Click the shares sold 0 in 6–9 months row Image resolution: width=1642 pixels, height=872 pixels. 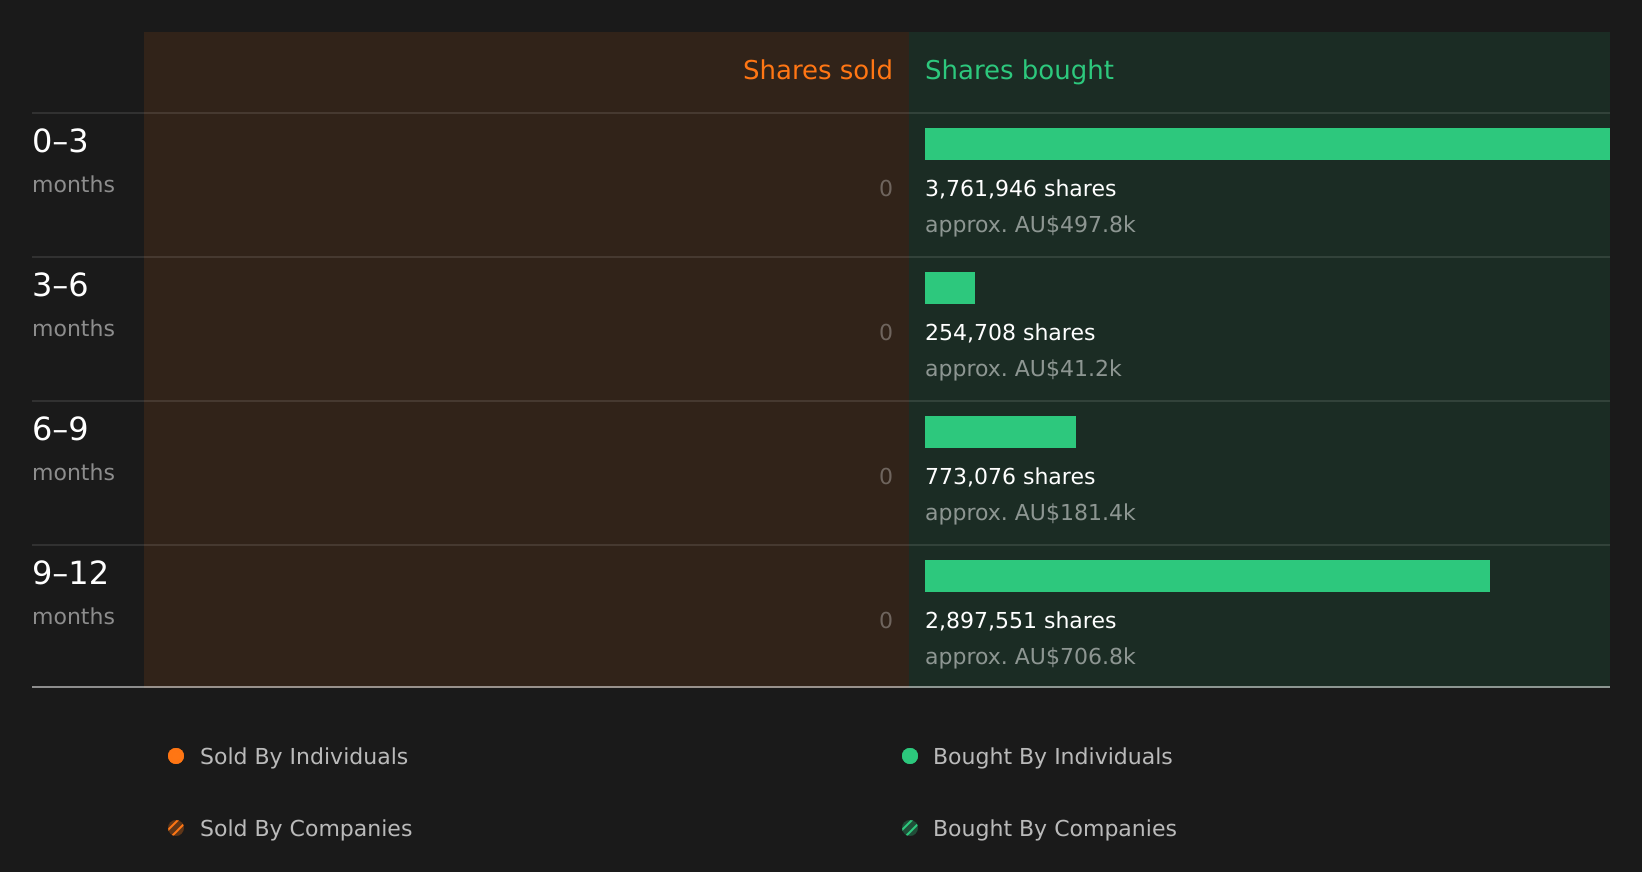886,476
